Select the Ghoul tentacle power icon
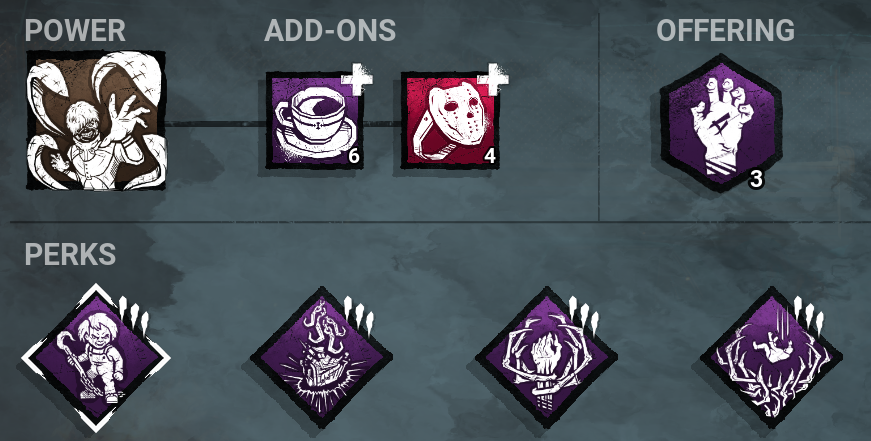The image size is (871, 441). [96, 121]
